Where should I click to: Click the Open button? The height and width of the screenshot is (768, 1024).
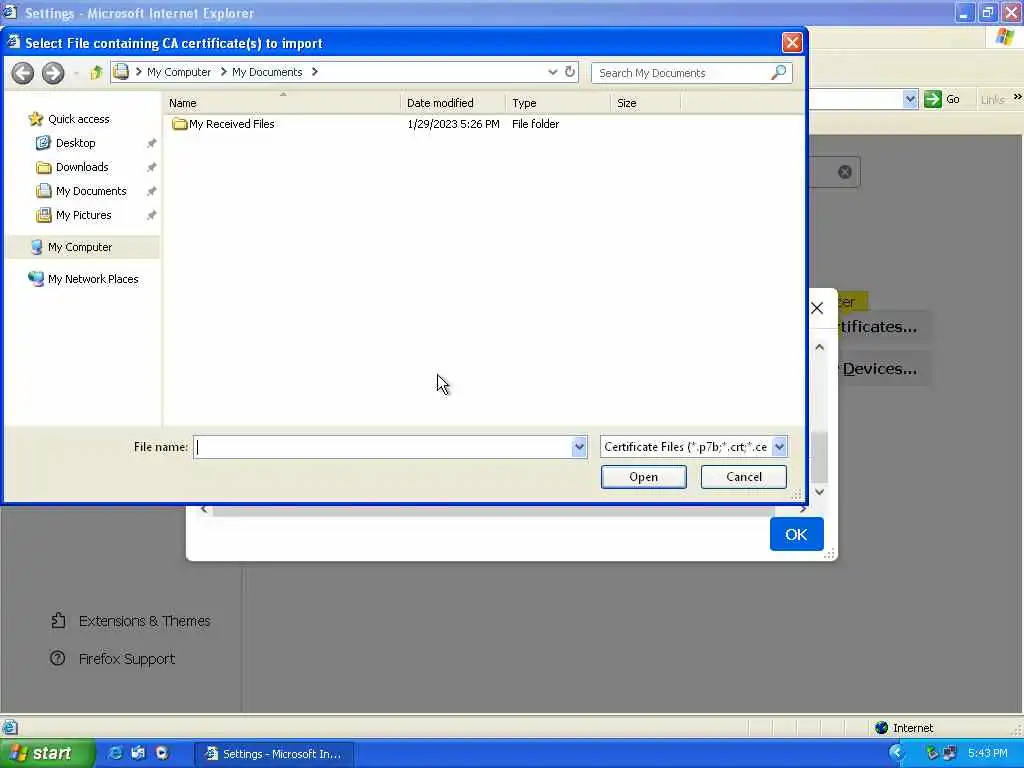[x=643, y=477]
